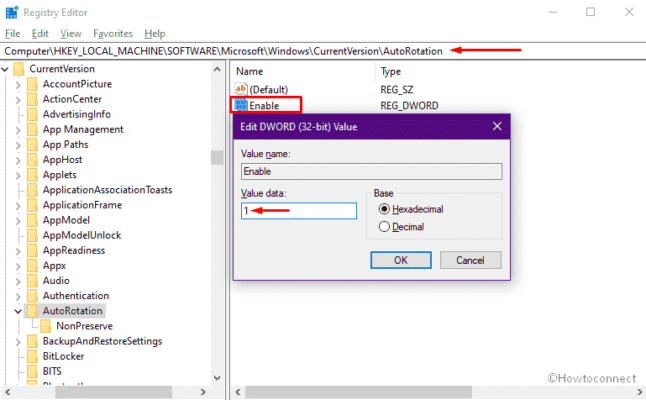
Task: Click the Value data input field
Action: pyautogui.click(x=299, y=211)
